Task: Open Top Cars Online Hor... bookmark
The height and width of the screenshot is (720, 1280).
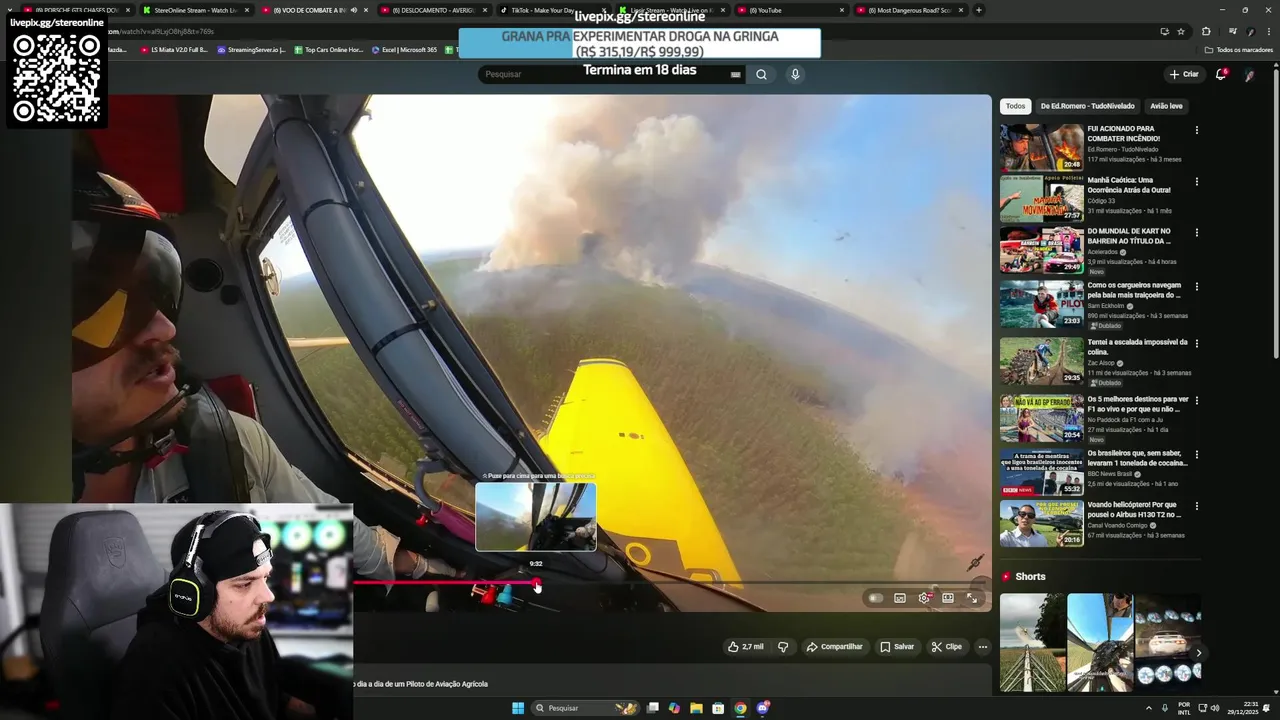Action: click(x=329, y=49)
